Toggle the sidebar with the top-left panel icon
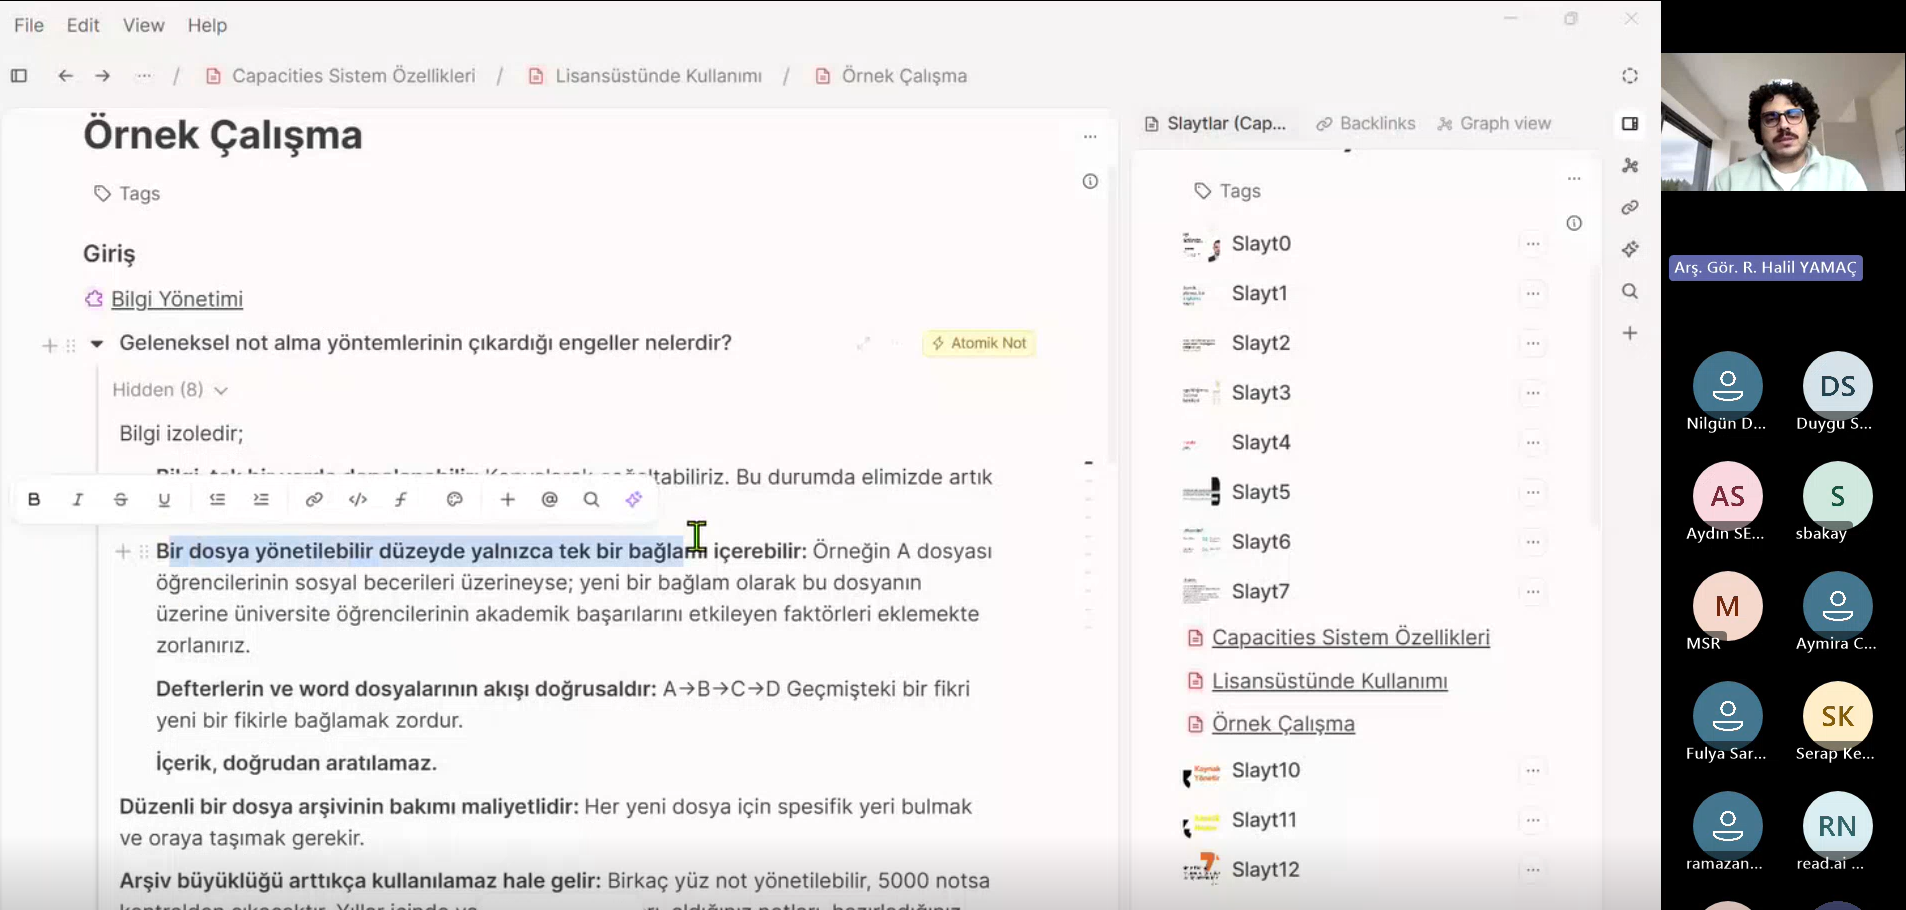This screenshot has width=1906, height=910. pyautogui.click(x=18, y=75)
